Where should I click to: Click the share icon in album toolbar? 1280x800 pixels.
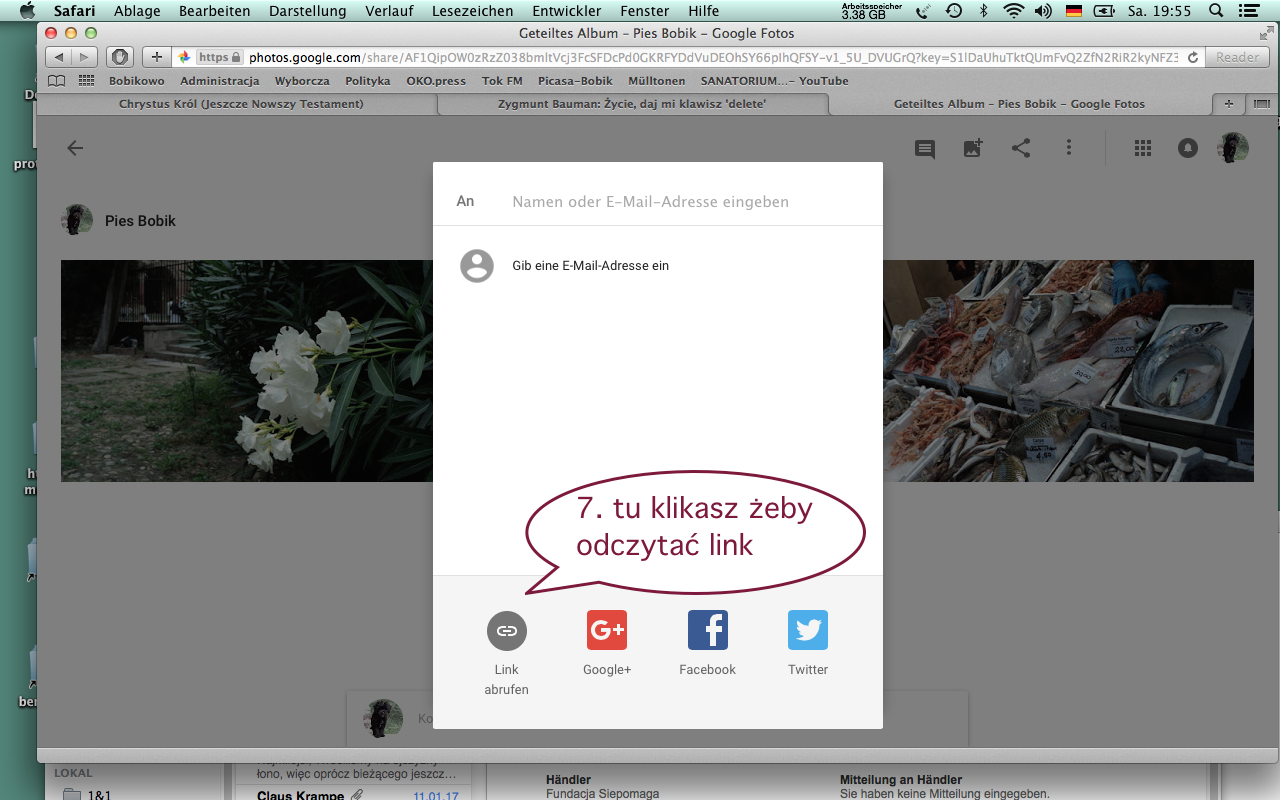(x=1021, y=148)
